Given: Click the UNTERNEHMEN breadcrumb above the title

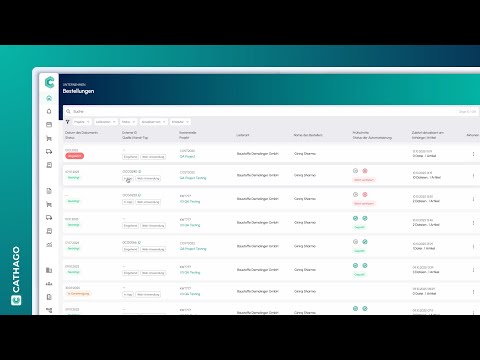Looking at the screenshot, I should pyautogui.click(x=74, y=85).
